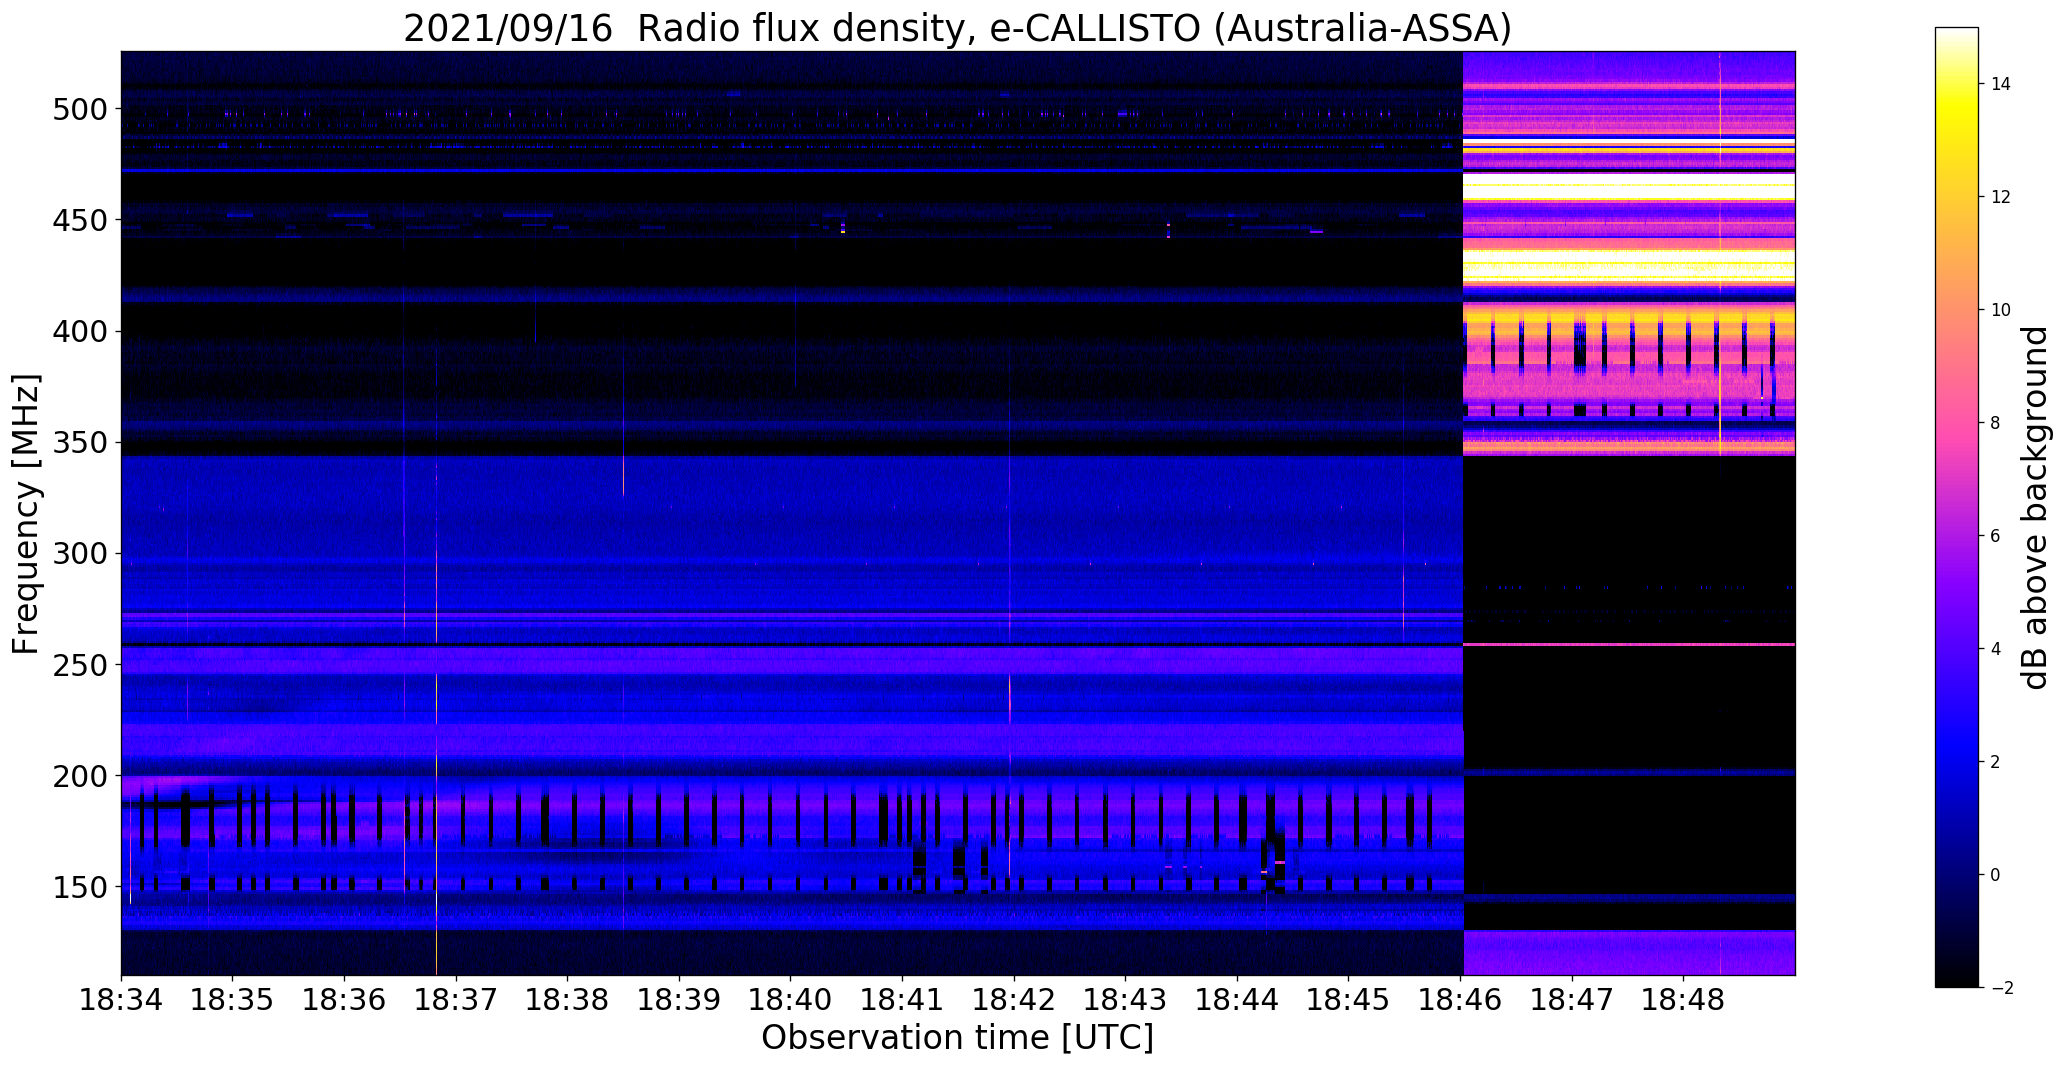Click the 18:42 time tick label
Image resolution: width=2066 pixels, height=1067 pixels.
coord(1015,999)
